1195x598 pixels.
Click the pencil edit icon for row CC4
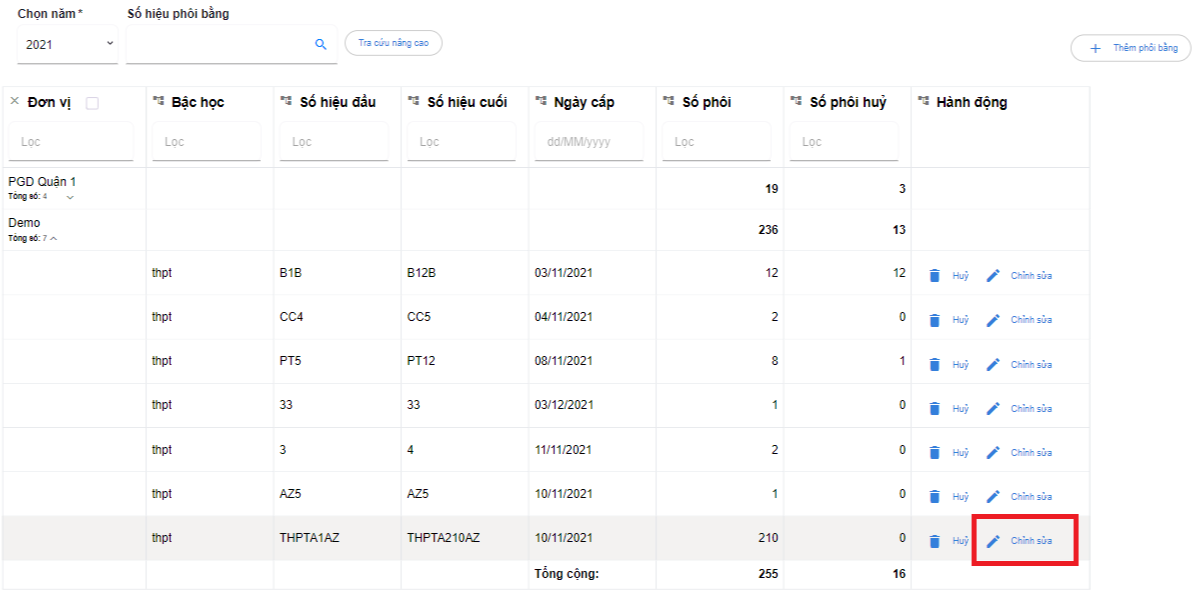click(x=993, y=320)
